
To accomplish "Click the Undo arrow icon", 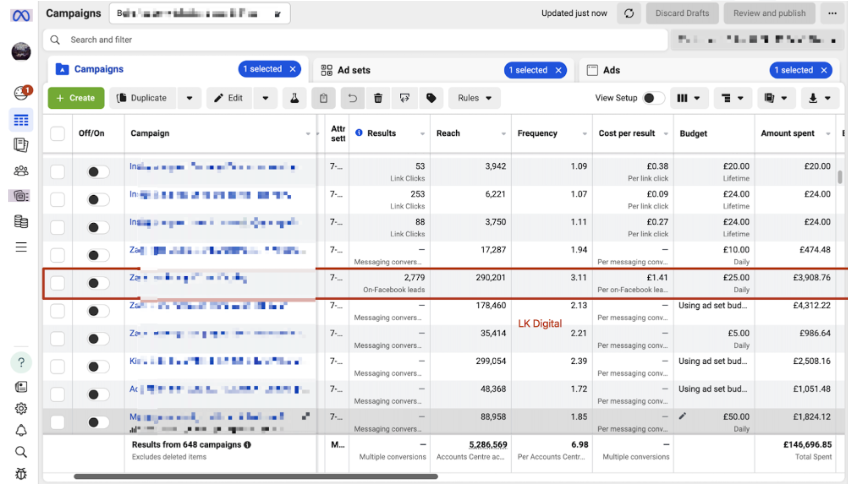I will click(352, 98).
